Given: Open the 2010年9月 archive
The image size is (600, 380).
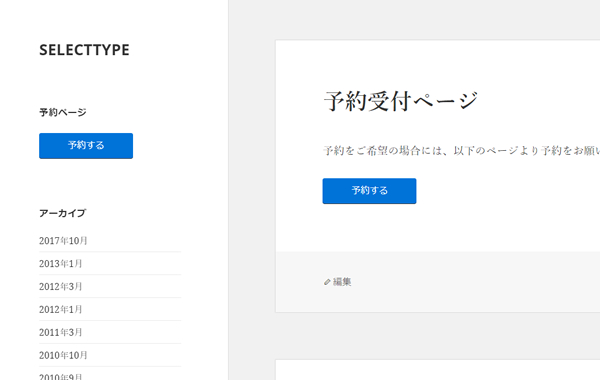Looking at the screenshot, I should click(x=60, y=376).
